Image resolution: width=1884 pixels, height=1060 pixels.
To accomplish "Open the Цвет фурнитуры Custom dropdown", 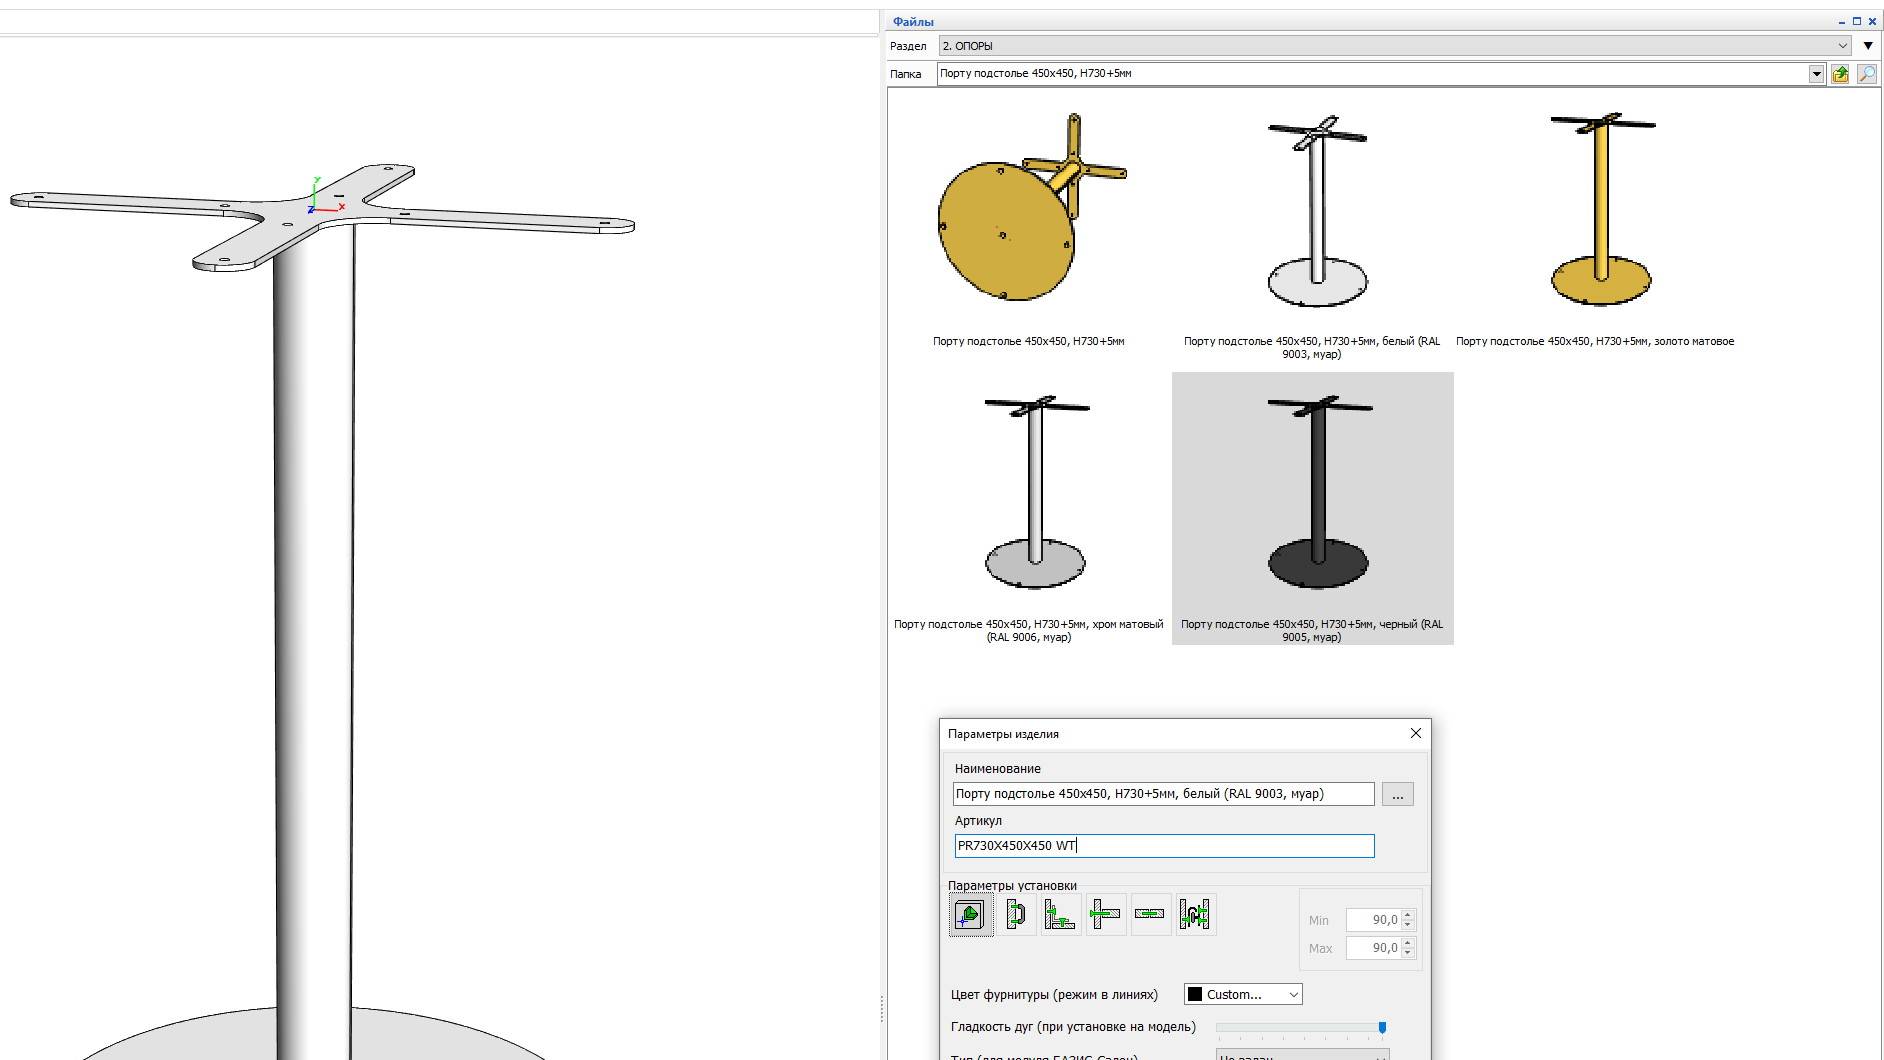I will 1243,994.
